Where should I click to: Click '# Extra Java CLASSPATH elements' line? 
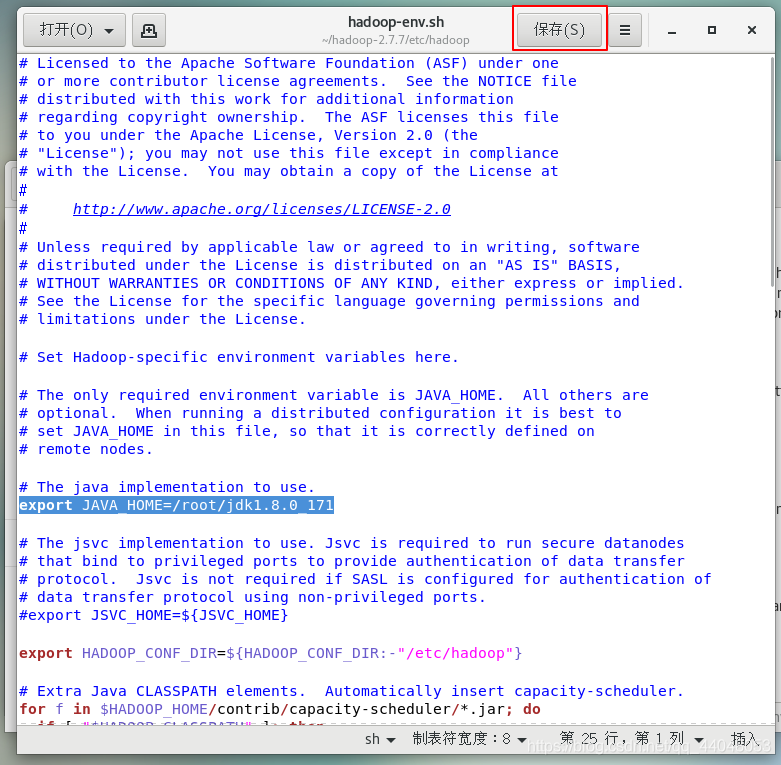pyautogui.click(x=351, y=691)
